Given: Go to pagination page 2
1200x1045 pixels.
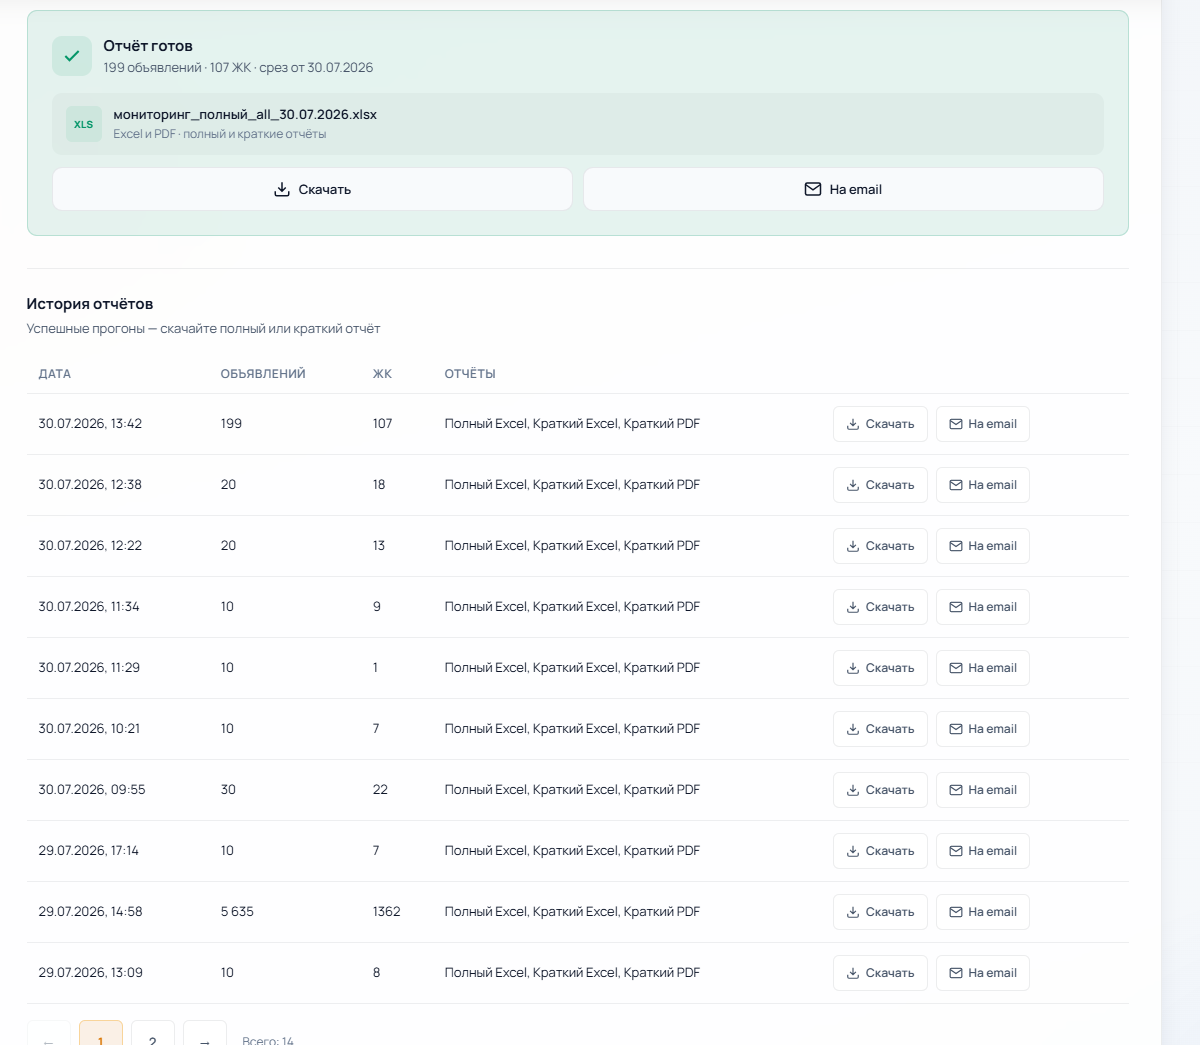Looking at the screenshot, I should click(x=153, y=1035).
